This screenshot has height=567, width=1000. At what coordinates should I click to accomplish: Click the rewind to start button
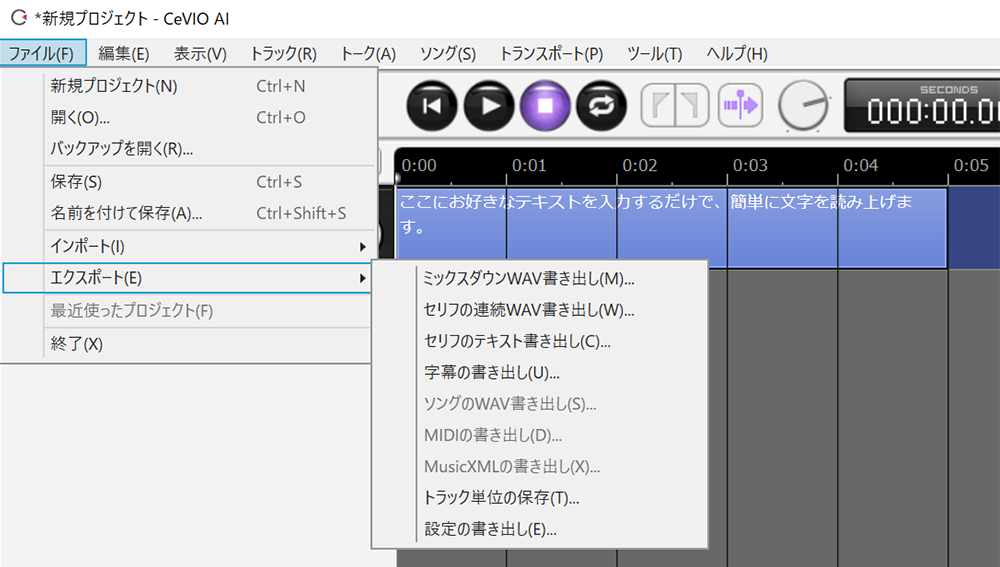432,106
